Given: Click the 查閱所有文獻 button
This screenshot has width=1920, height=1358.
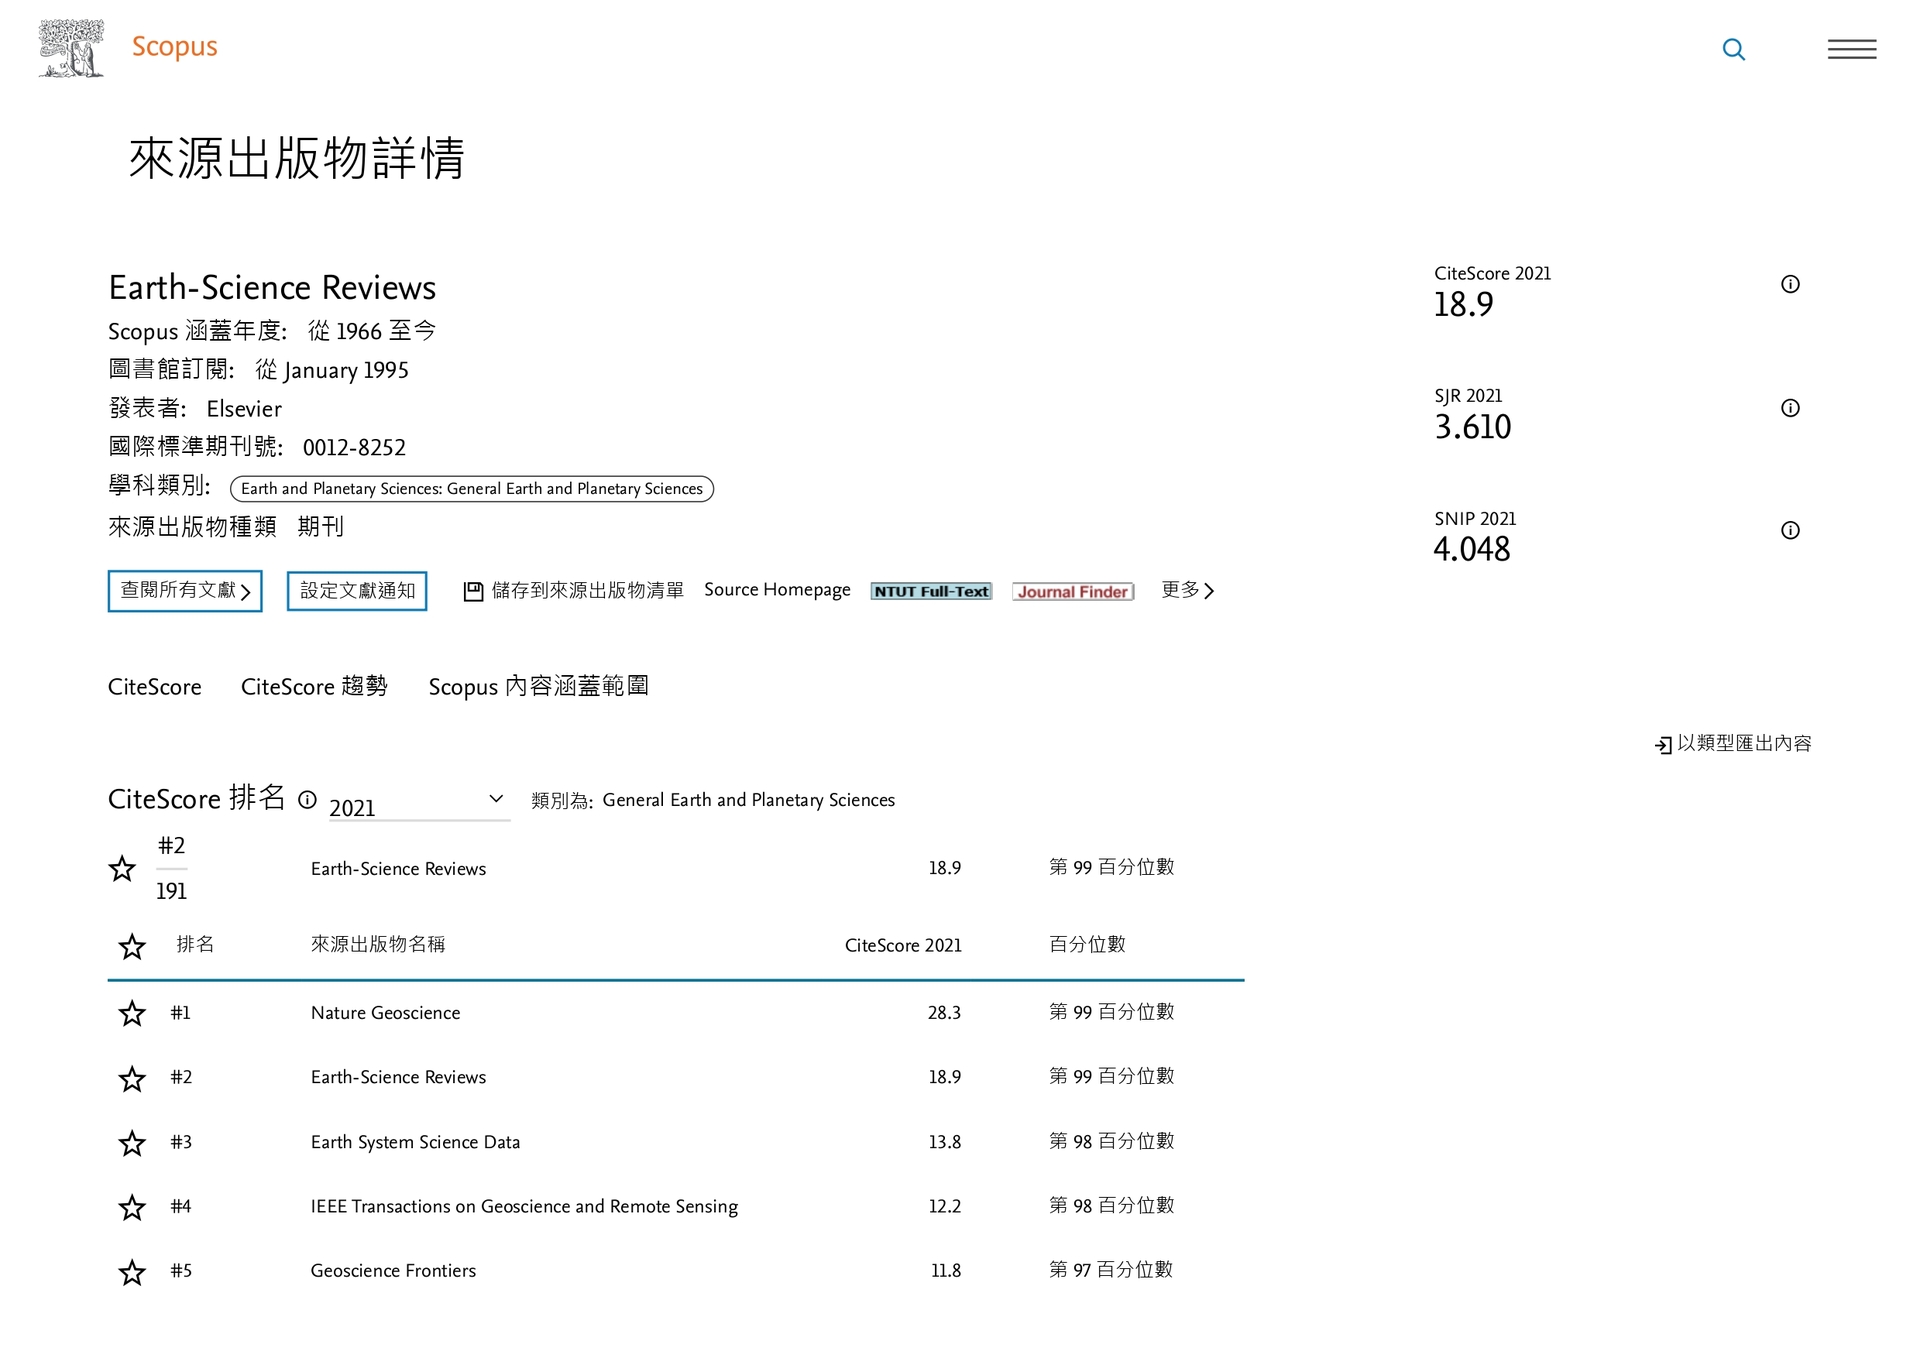Looking at the screenshot, I should click(x=185, y=591).
